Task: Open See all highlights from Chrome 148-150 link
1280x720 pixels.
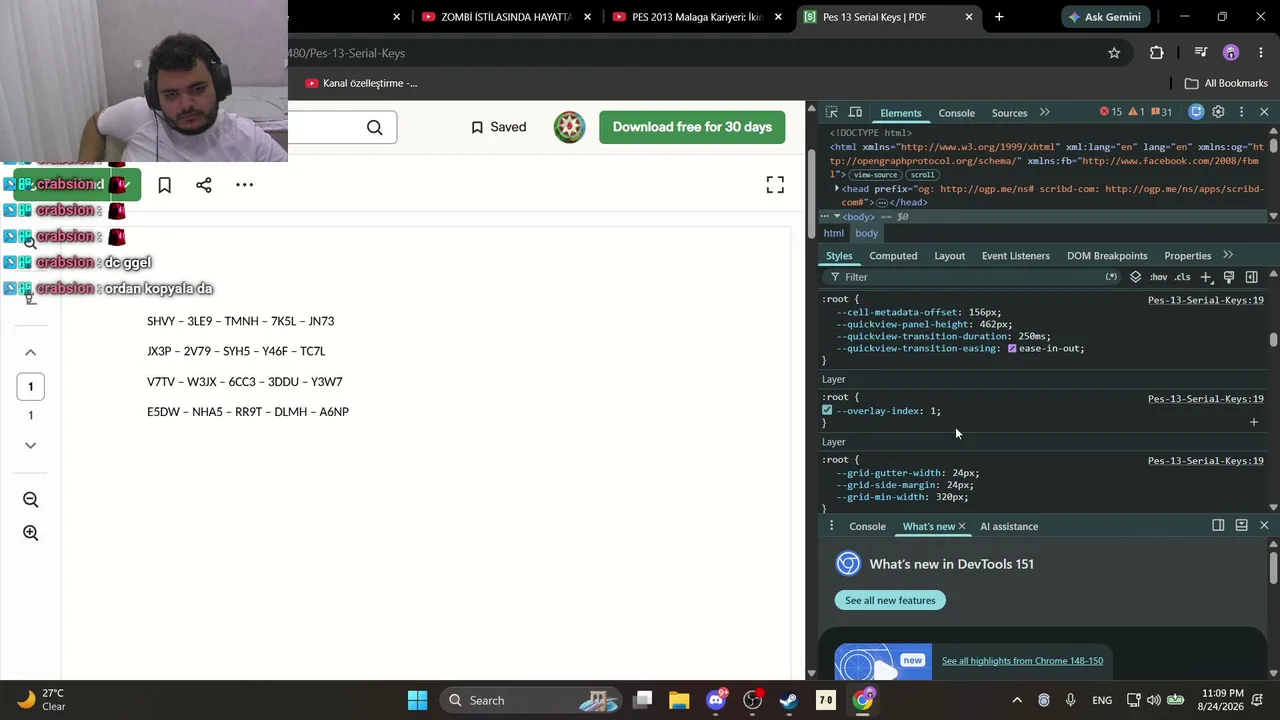Action: 1022,661
